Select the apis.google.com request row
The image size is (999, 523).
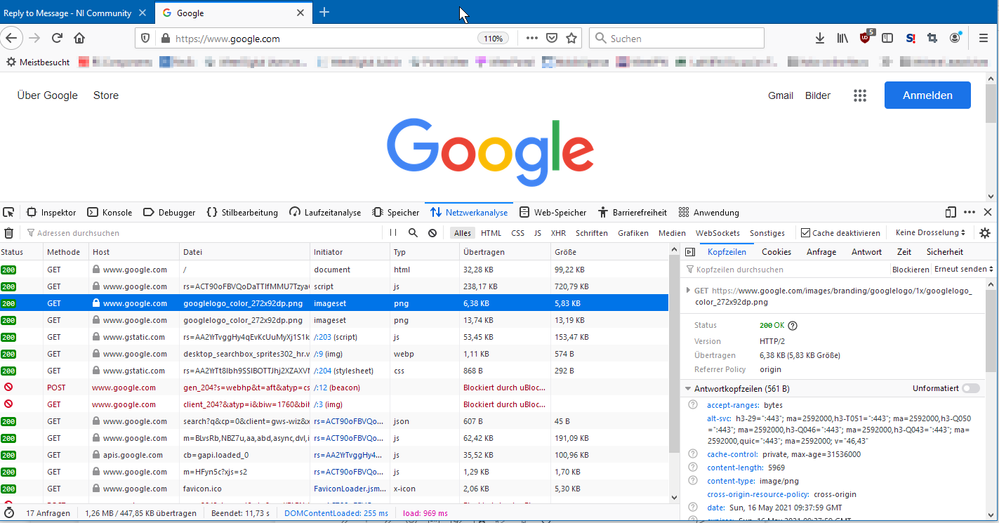click(334, 455)
